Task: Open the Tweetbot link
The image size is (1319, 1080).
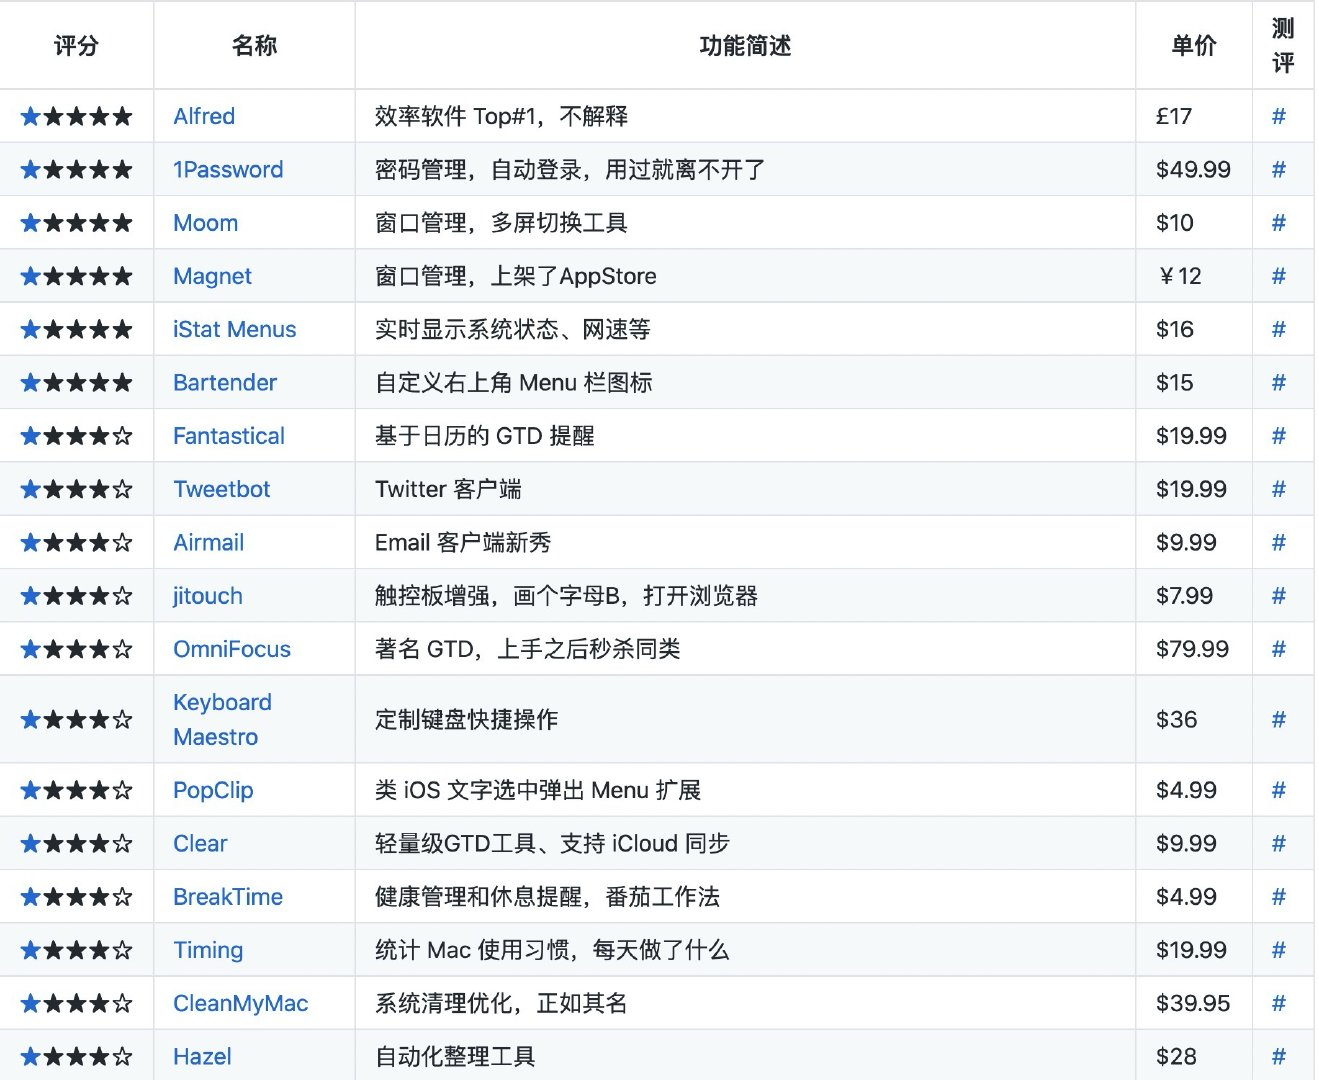Action: coord(222,489)
